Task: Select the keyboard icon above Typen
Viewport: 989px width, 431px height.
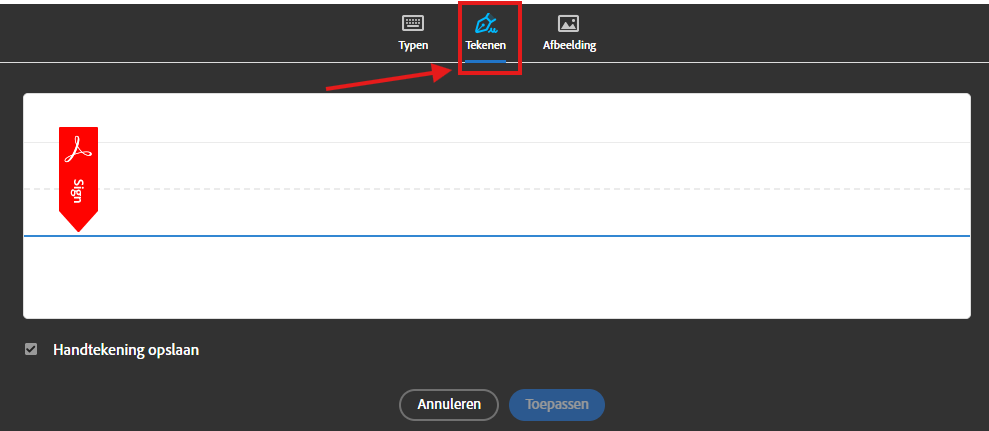Action: point(413,23)
